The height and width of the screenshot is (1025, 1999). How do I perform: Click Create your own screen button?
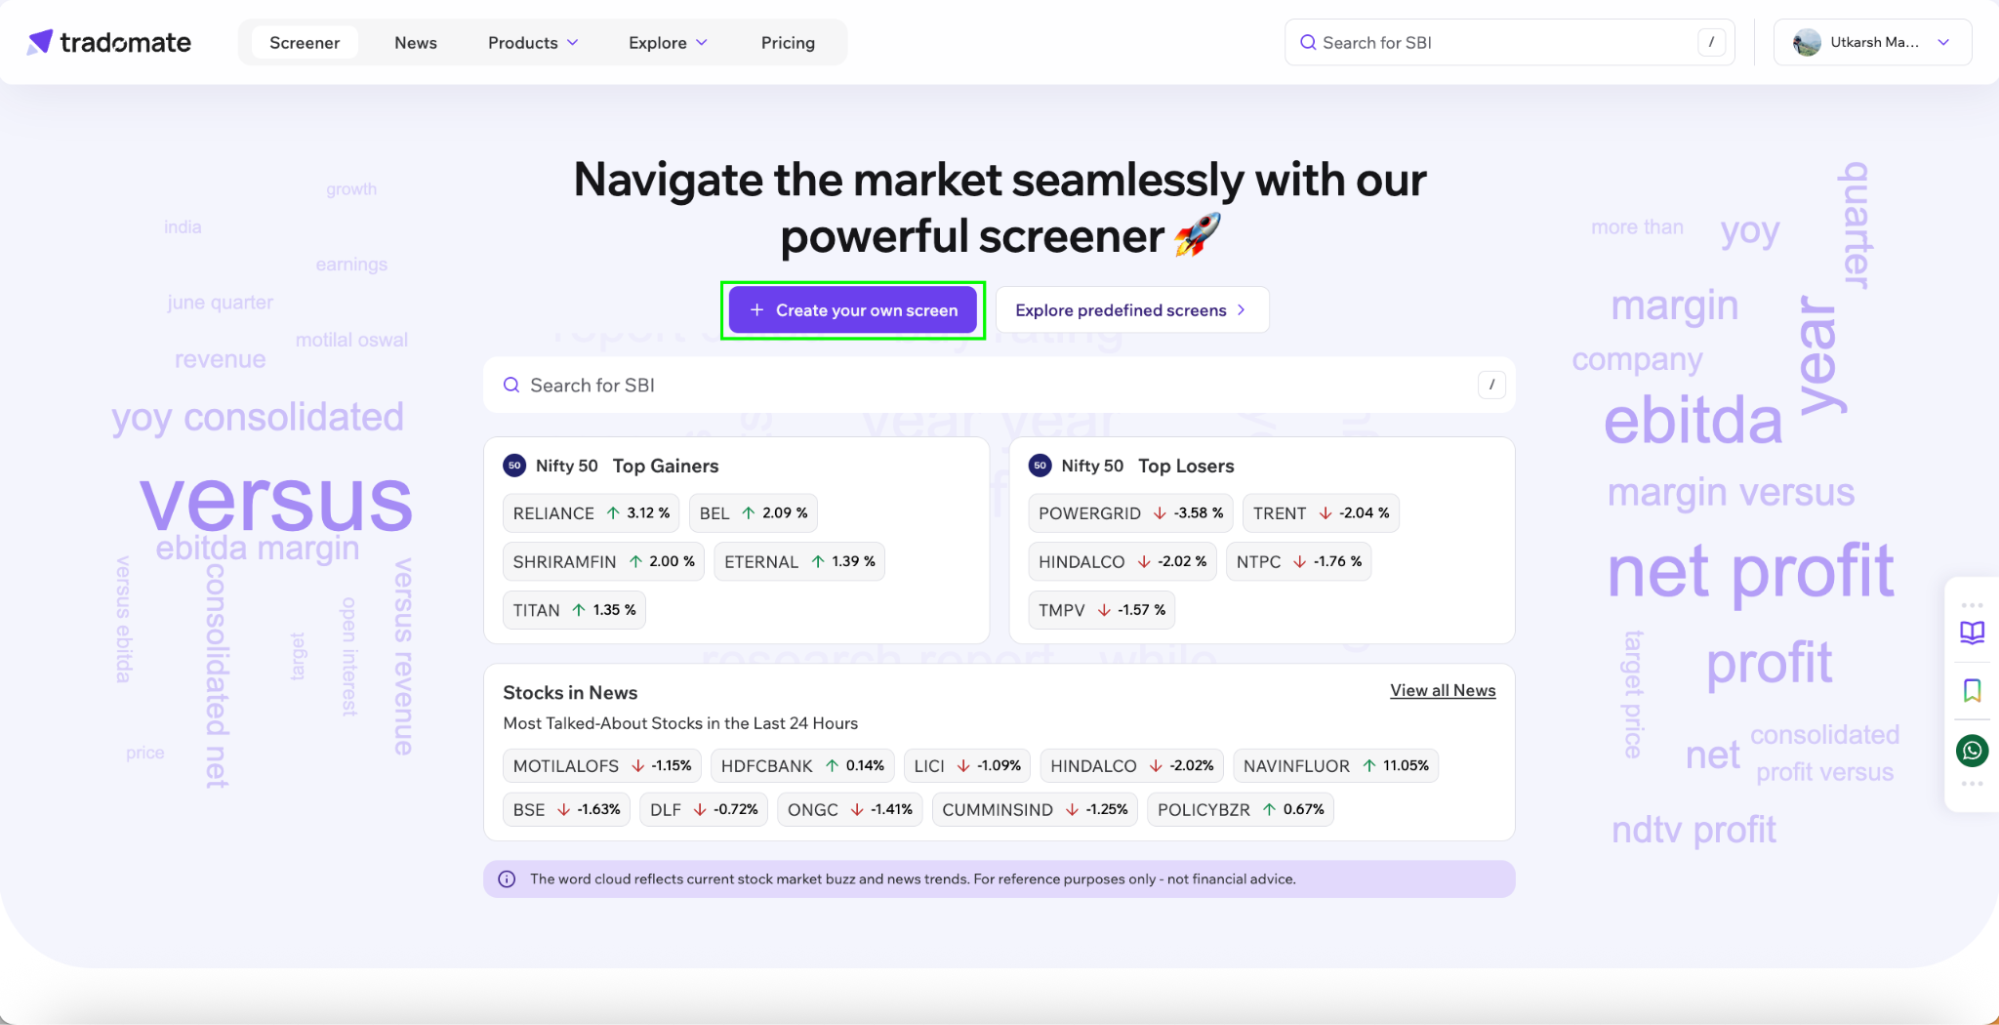point(853,310)
